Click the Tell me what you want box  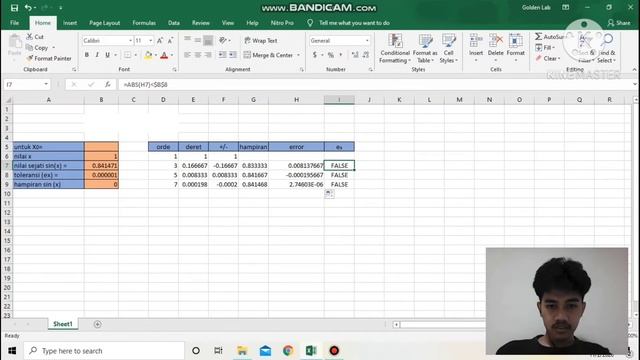click(x=354, y=23)
